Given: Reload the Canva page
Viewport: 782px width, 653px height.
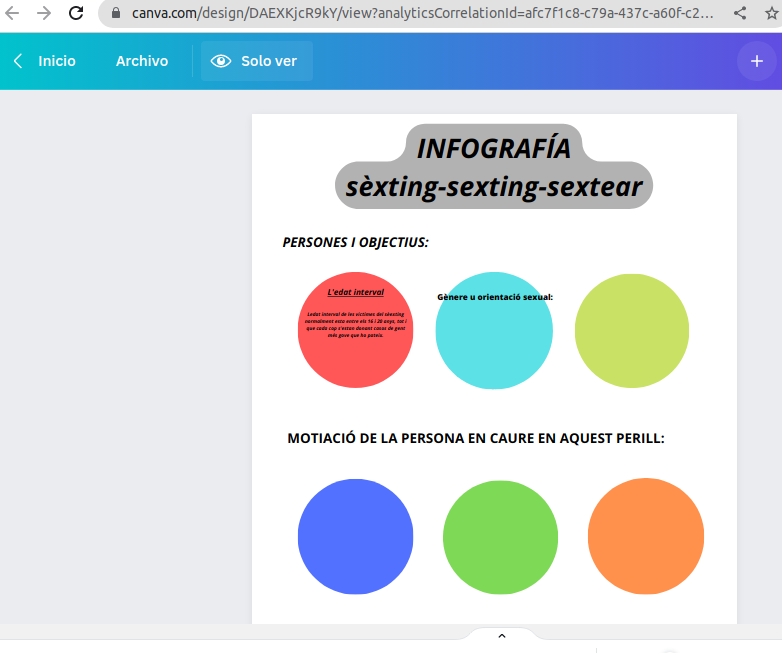Looking at the screenshot, I should click(x=76, y=13).
